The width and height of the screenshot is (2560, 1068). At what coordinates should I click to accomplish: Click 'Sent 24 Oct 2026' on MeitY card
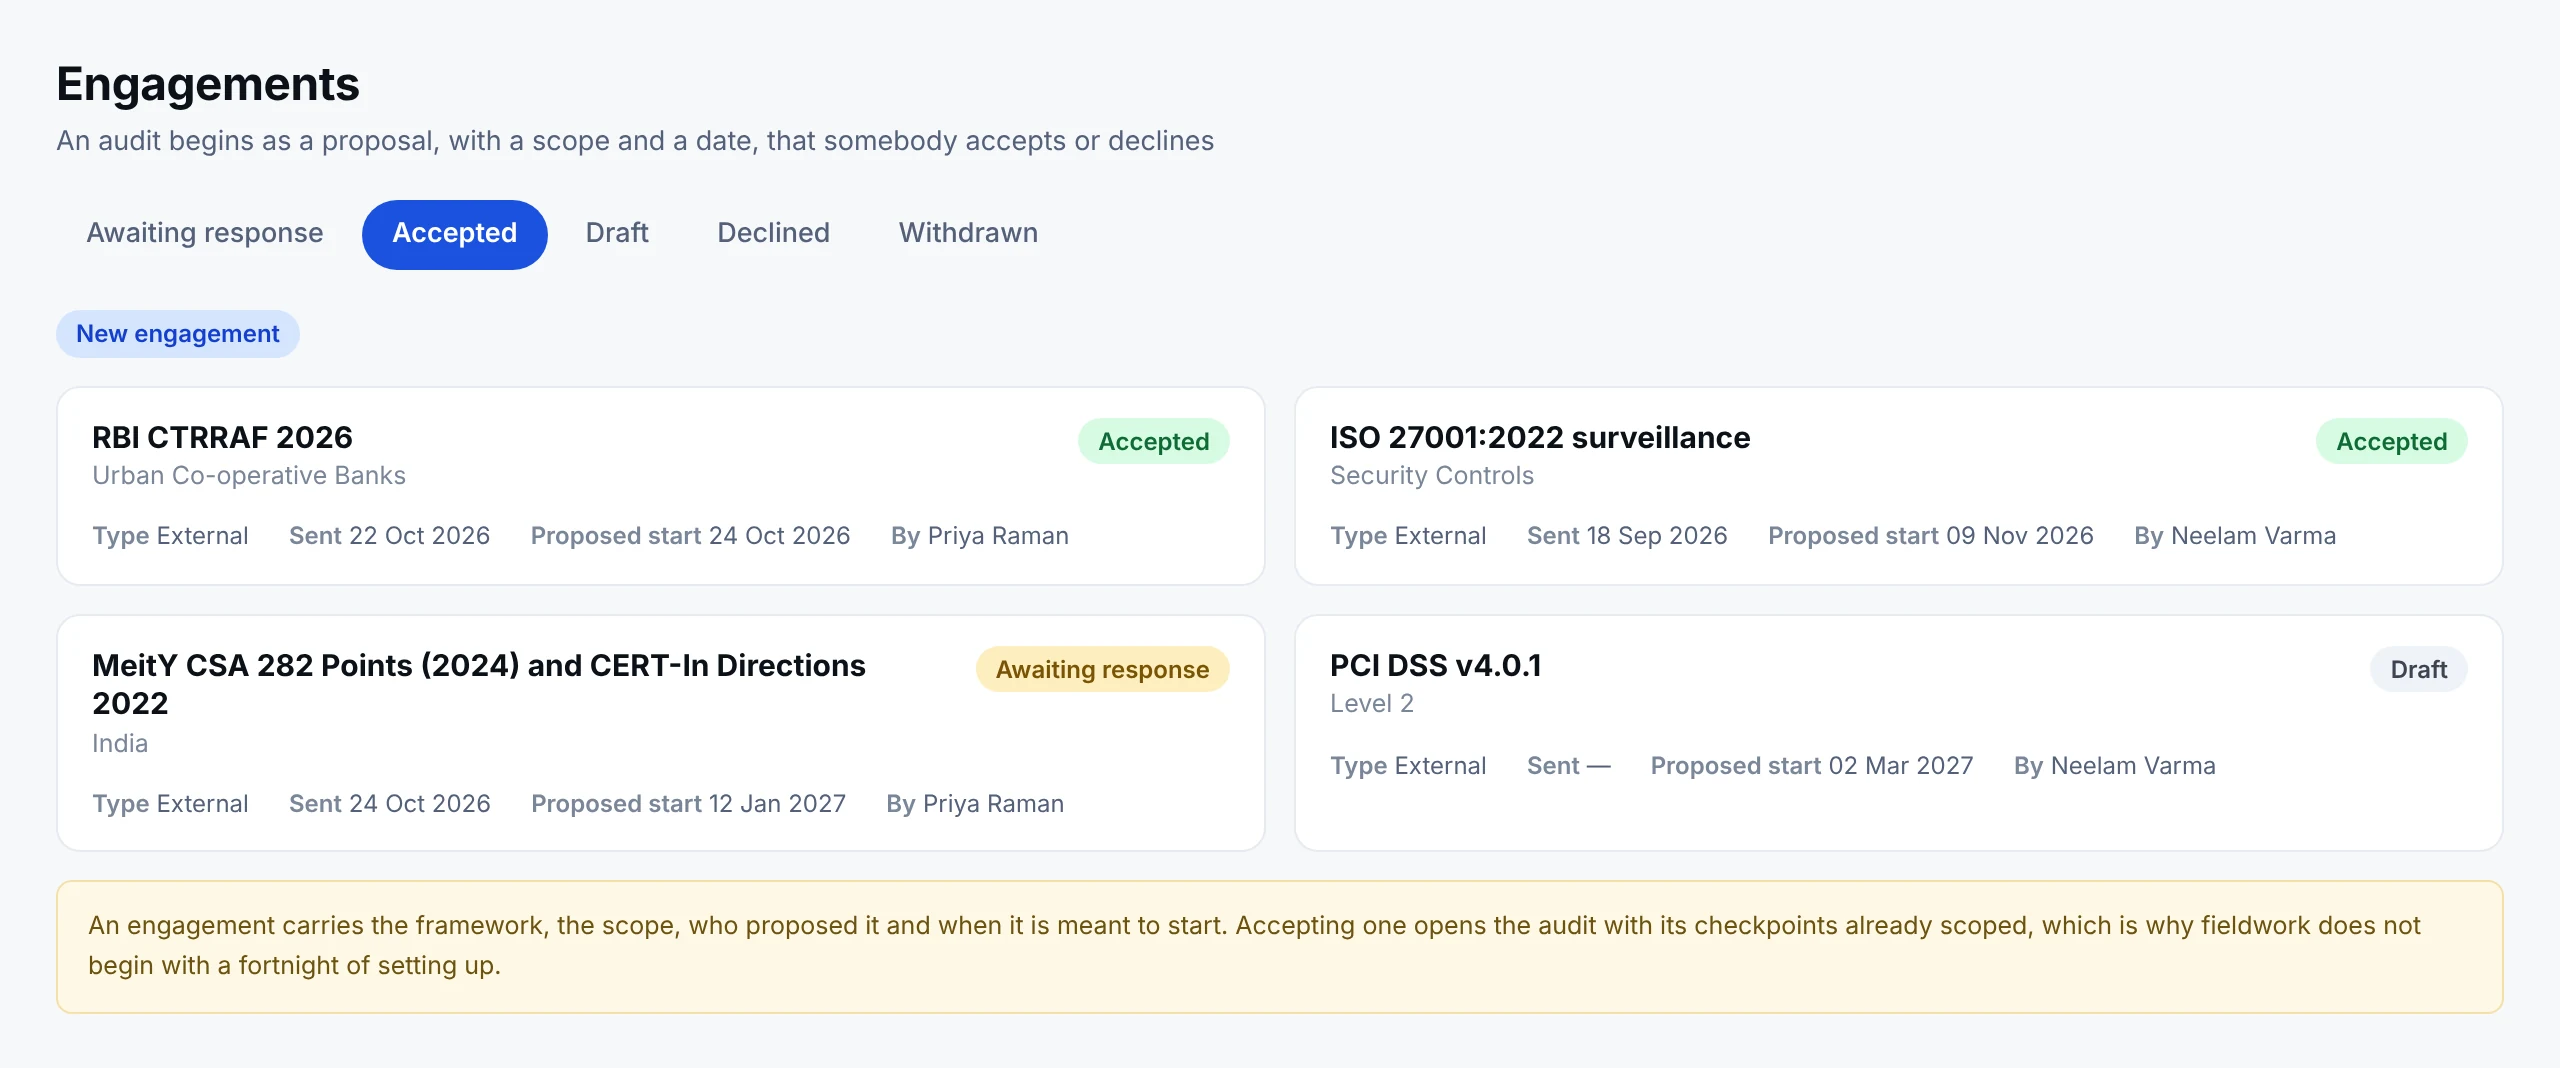(x=390, y=804)
